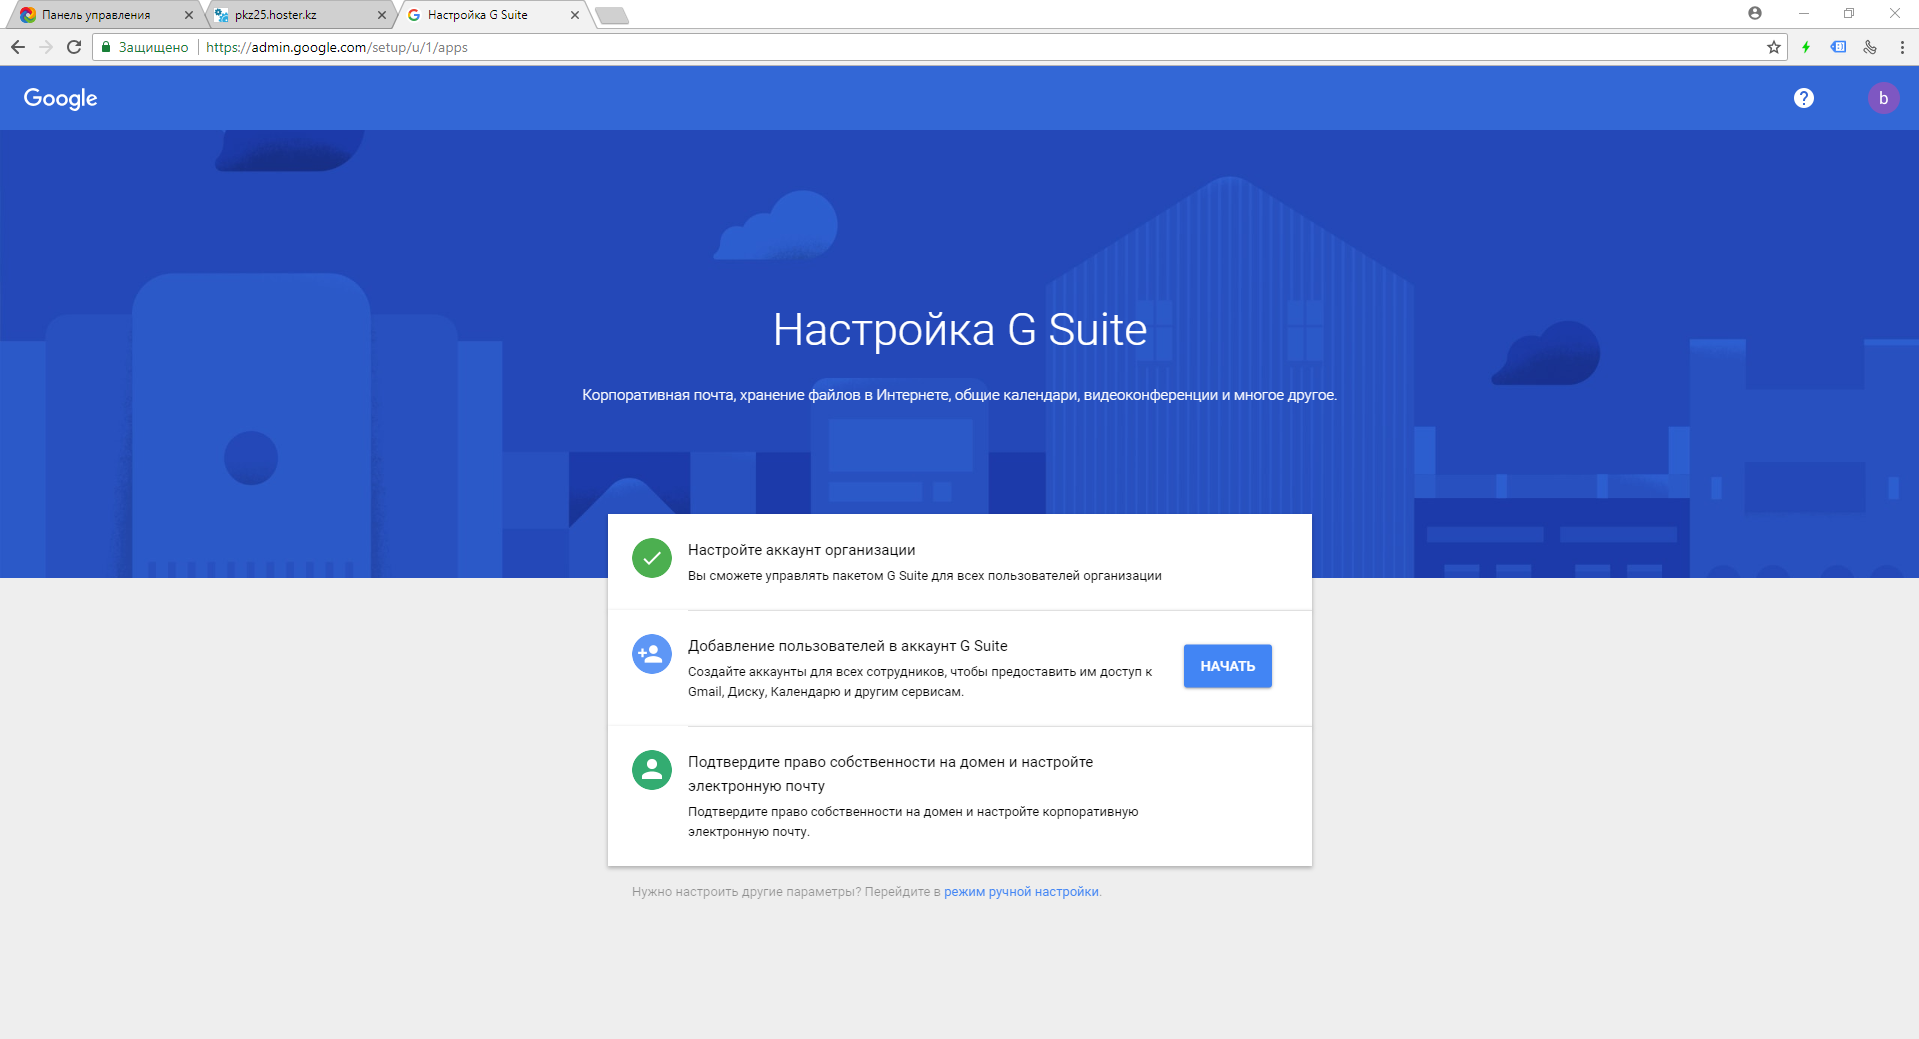Close the Настройка G Suite tab

575,15
